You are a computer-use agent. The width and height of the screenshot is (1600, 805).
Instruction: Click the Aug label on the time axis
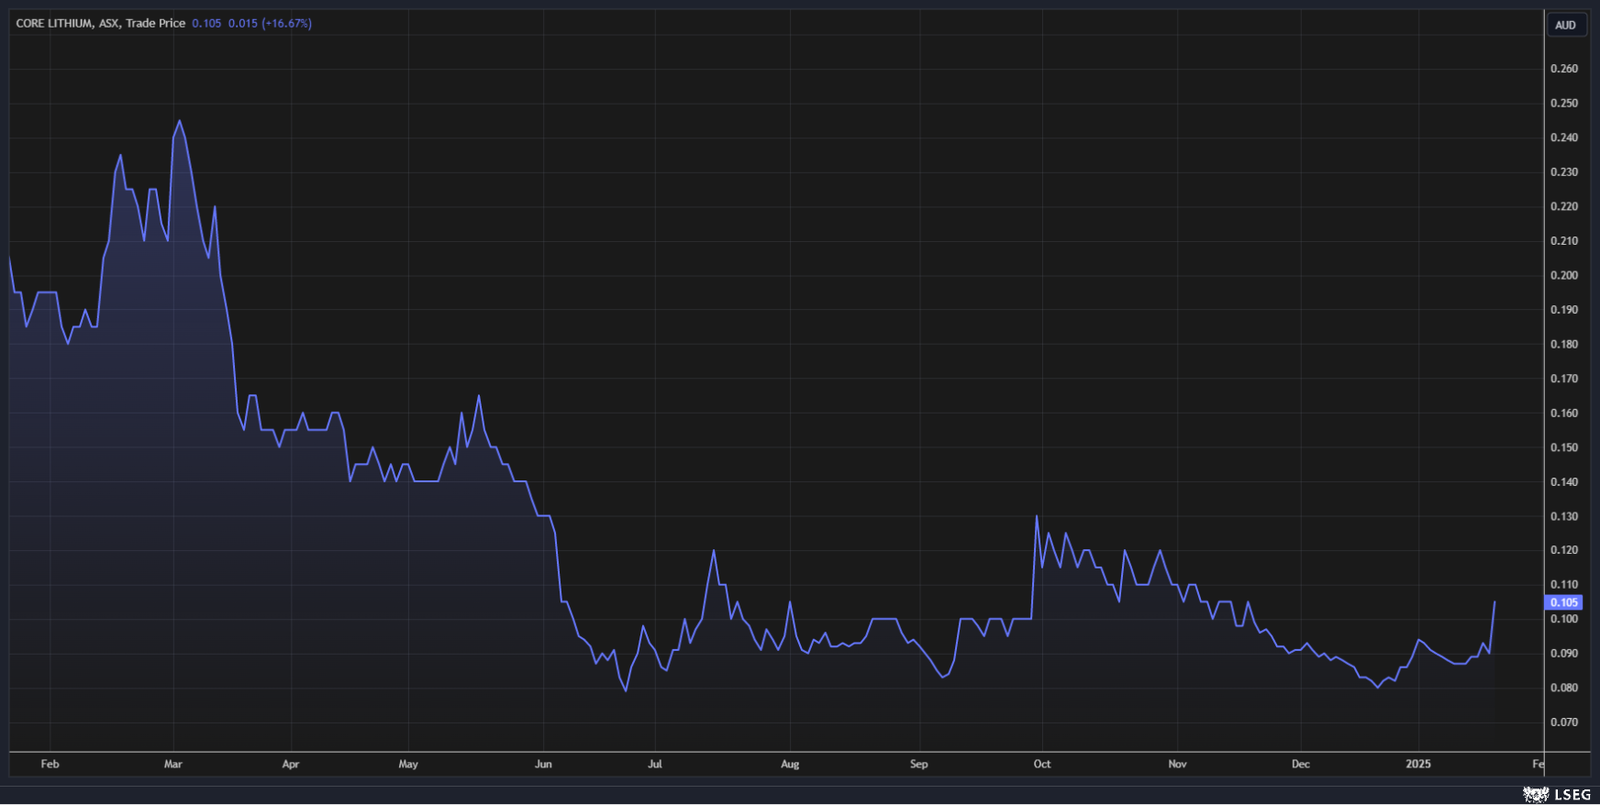point(790,764)
